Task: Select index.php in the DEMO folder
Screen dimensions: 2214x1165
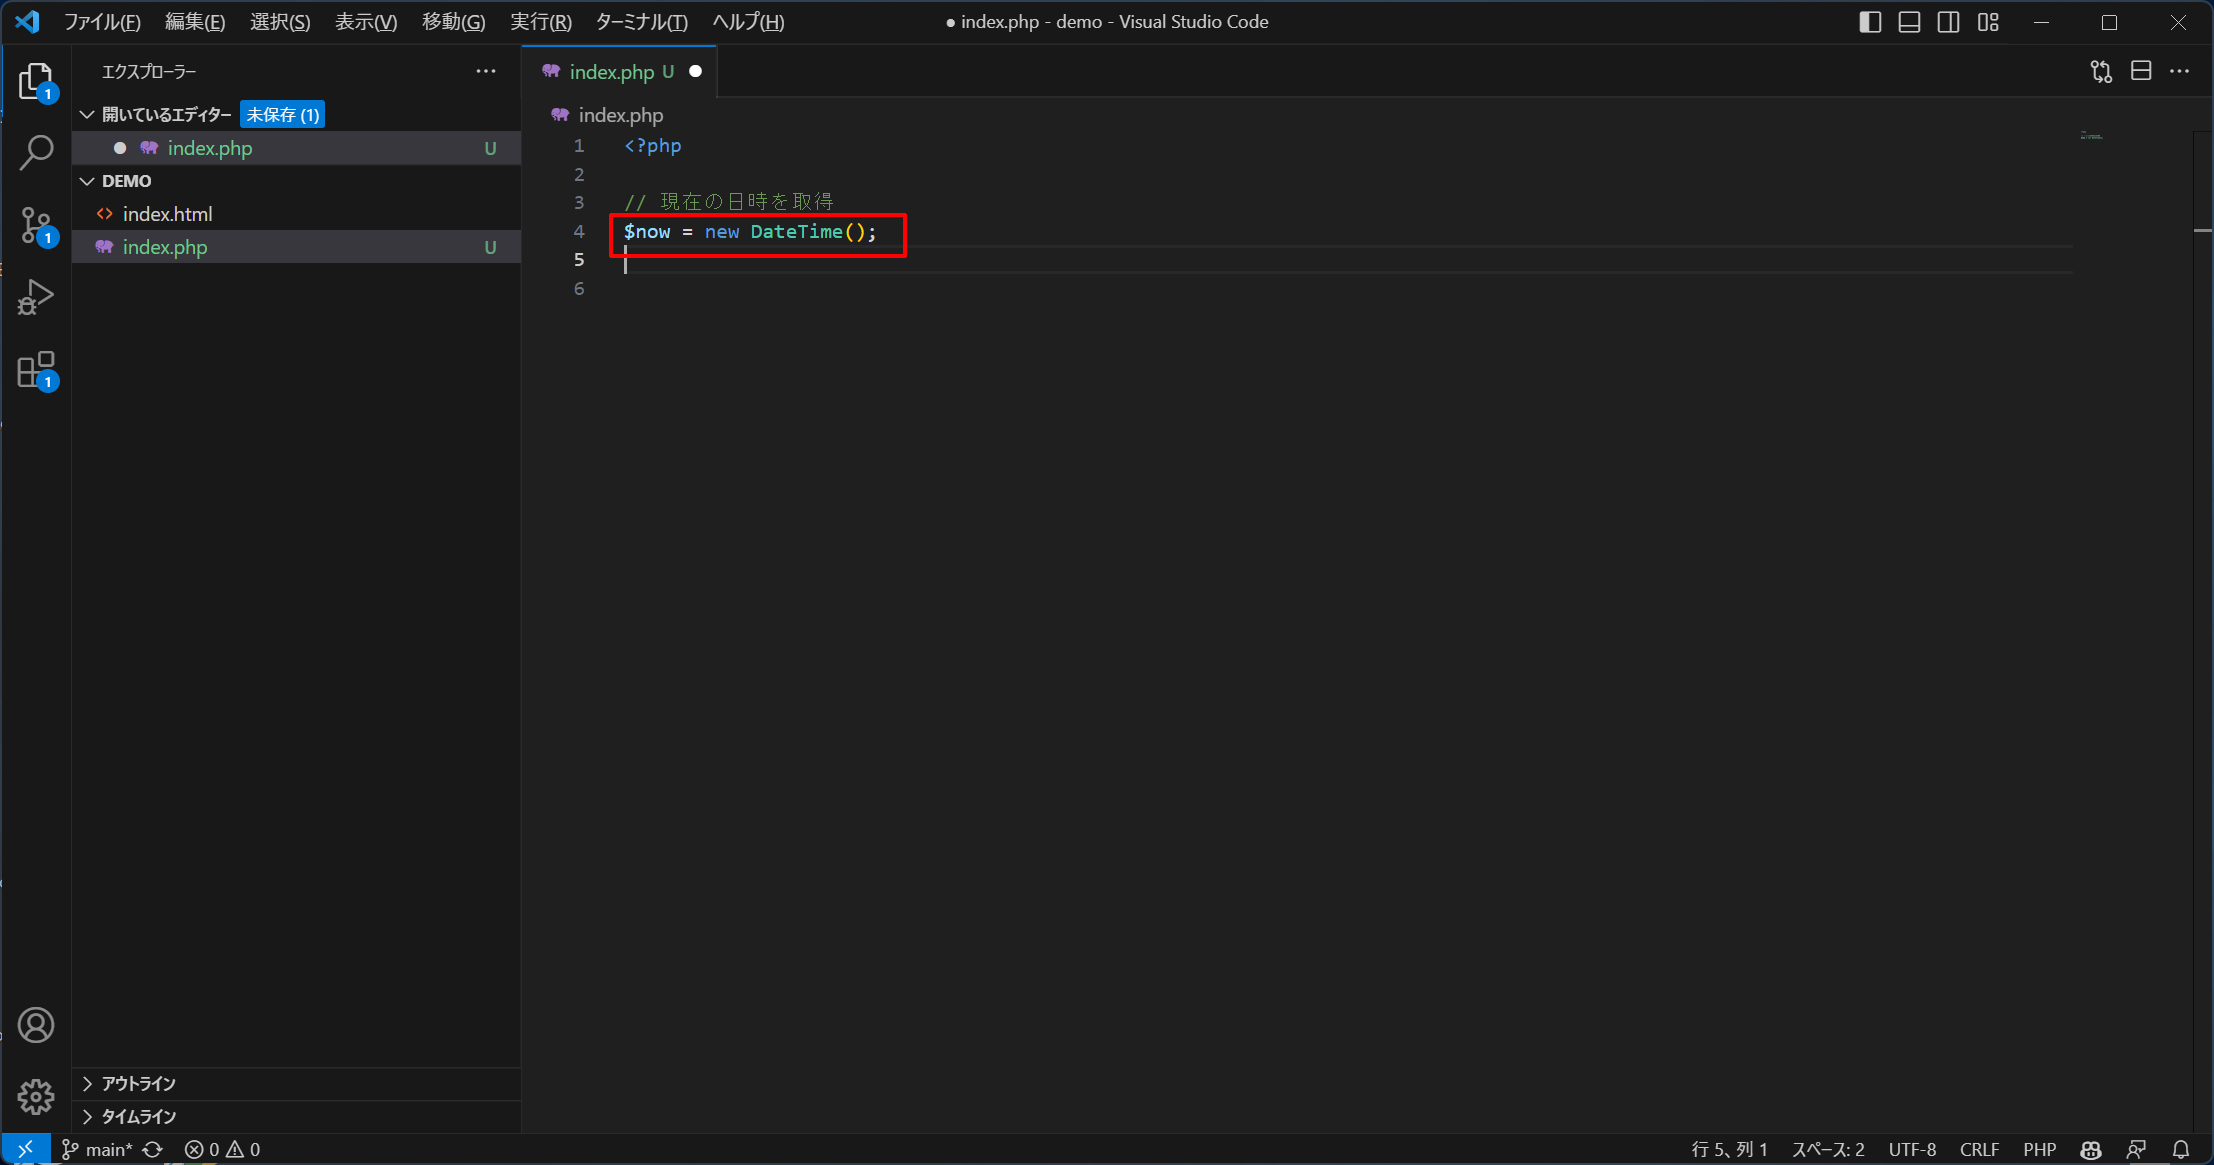Action: pyautogui.click(x=296, y=247)
